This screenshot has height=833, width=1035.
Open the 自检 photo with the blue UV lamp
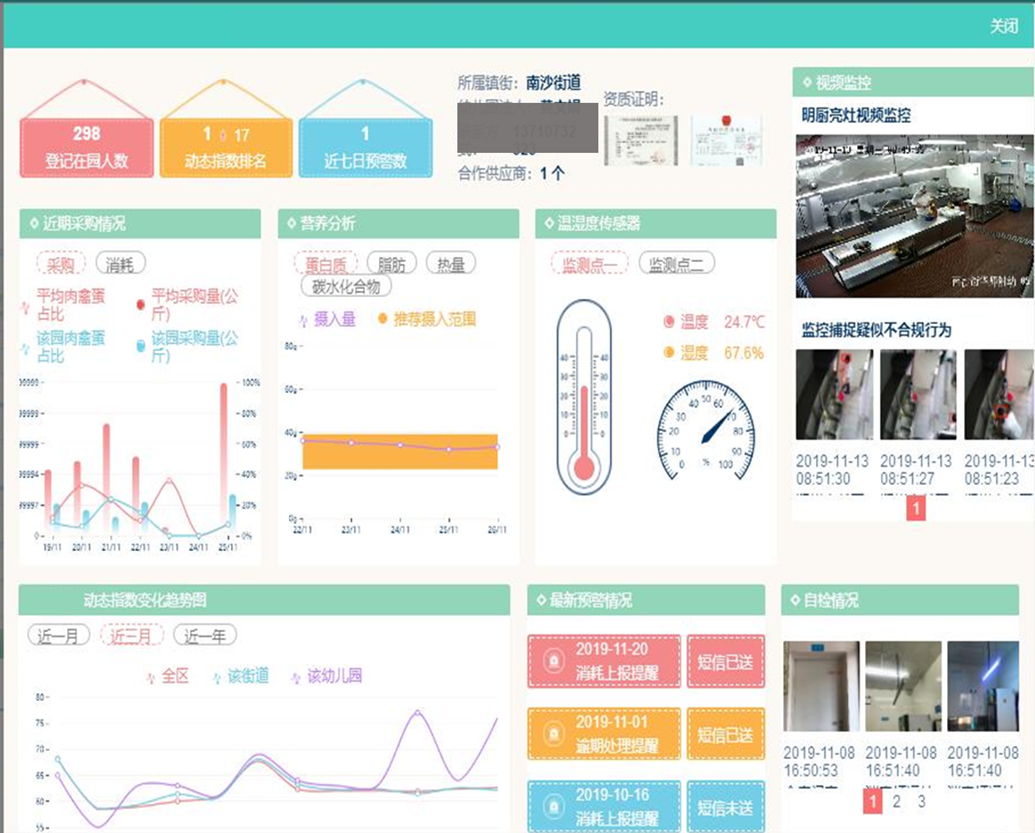pos(983,686)
